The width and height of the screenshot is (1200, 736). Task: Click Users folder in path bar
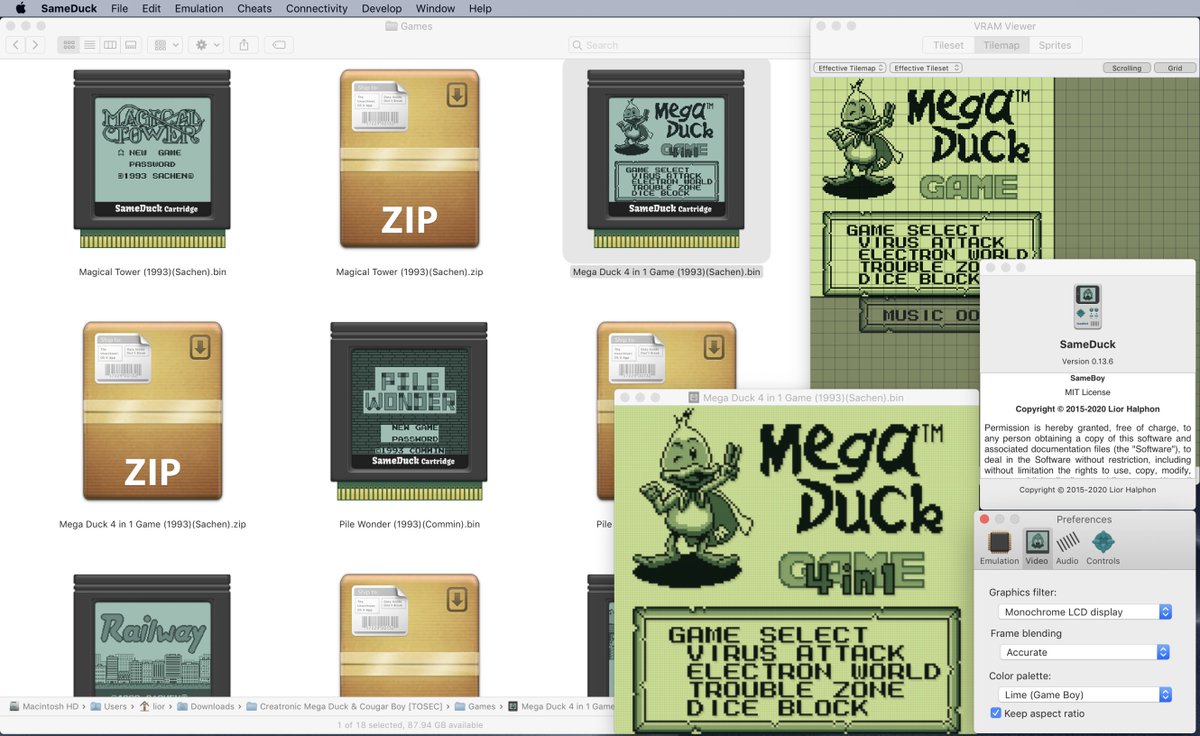coord(108,706)
